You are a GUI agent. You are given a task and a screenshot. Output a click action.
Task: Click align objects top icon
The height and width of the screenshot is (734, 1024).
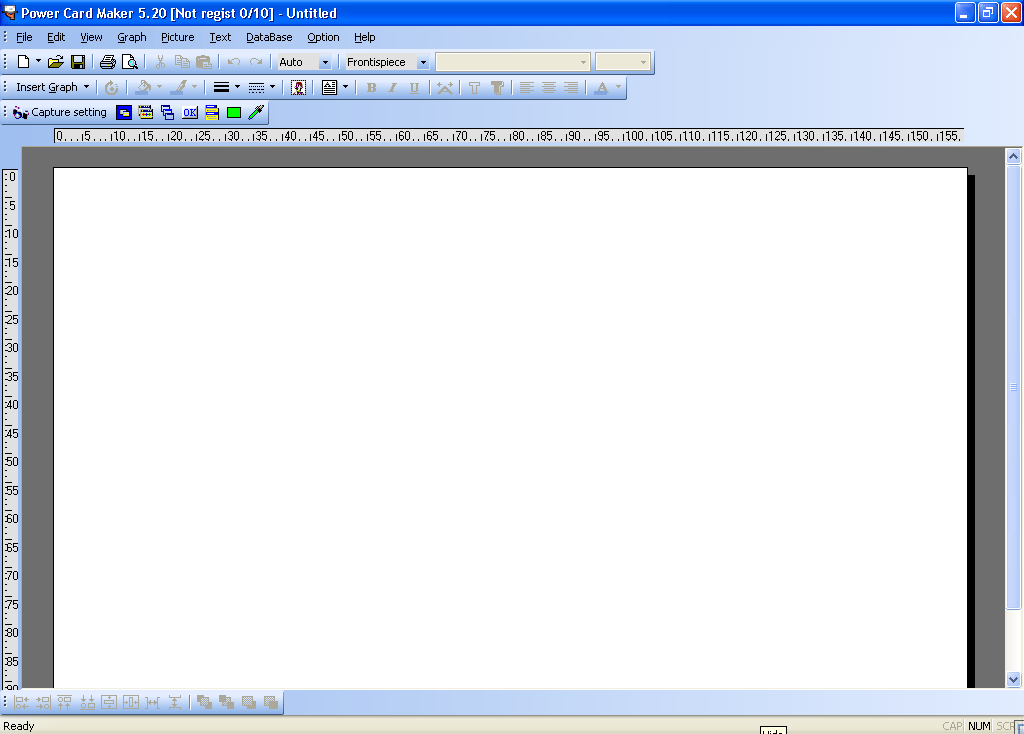click(x=65, y=703)
